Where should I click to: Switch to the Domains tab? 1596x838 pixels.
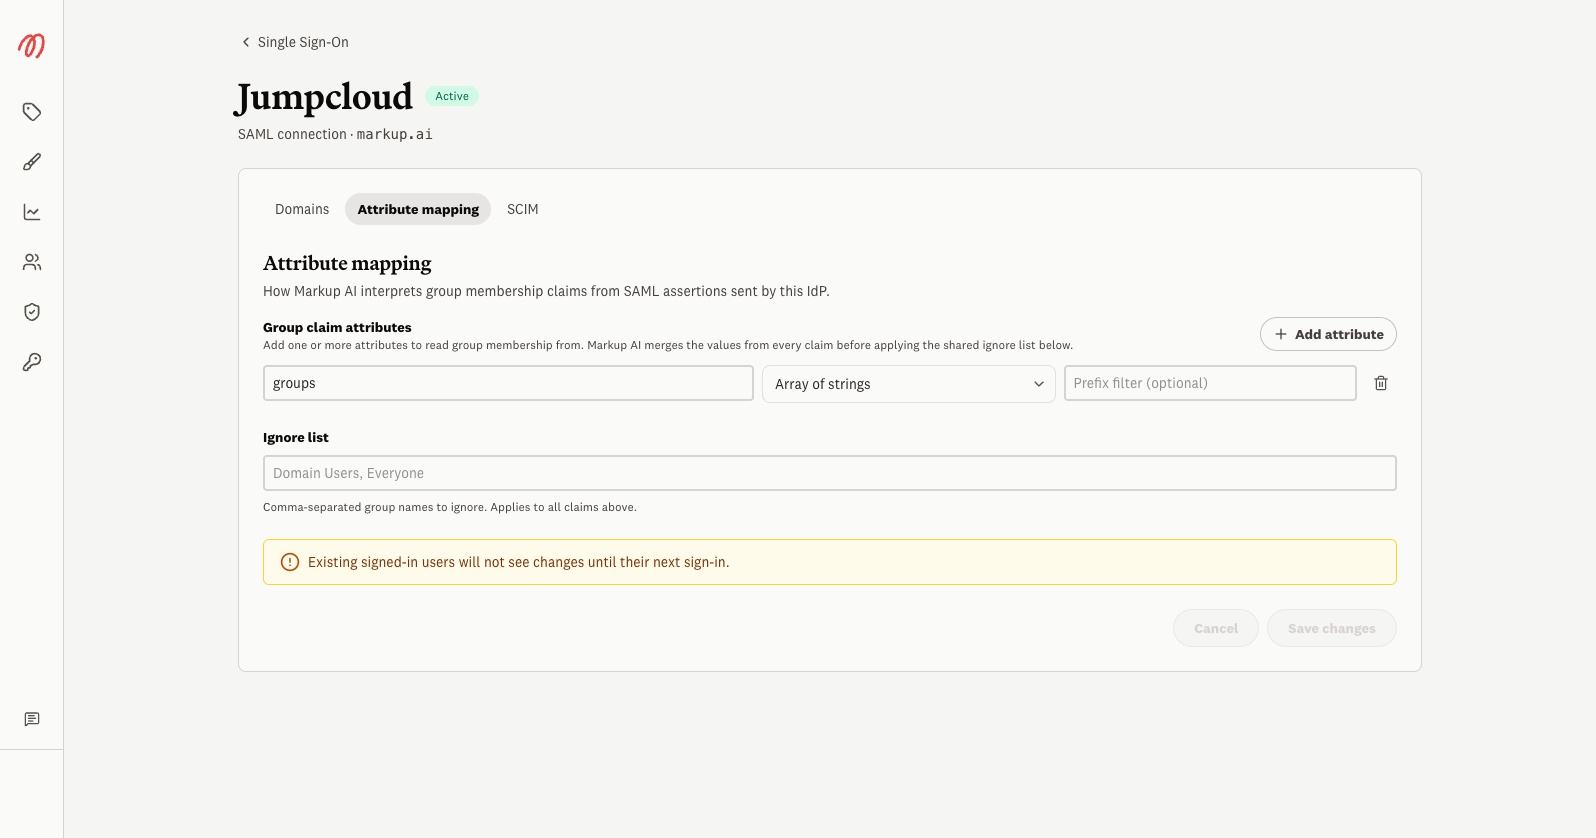click(x=302, y=209)
